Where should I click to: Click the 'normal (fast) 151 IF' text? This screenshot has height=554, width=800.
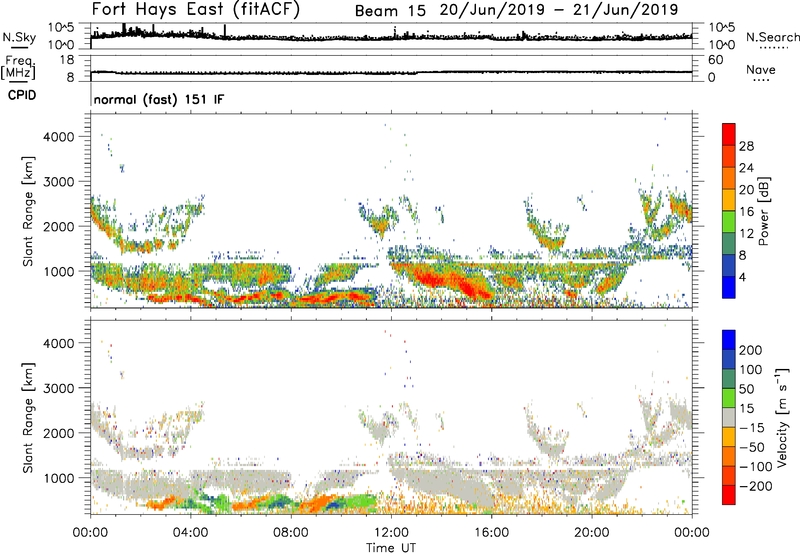tap(159, 99)
